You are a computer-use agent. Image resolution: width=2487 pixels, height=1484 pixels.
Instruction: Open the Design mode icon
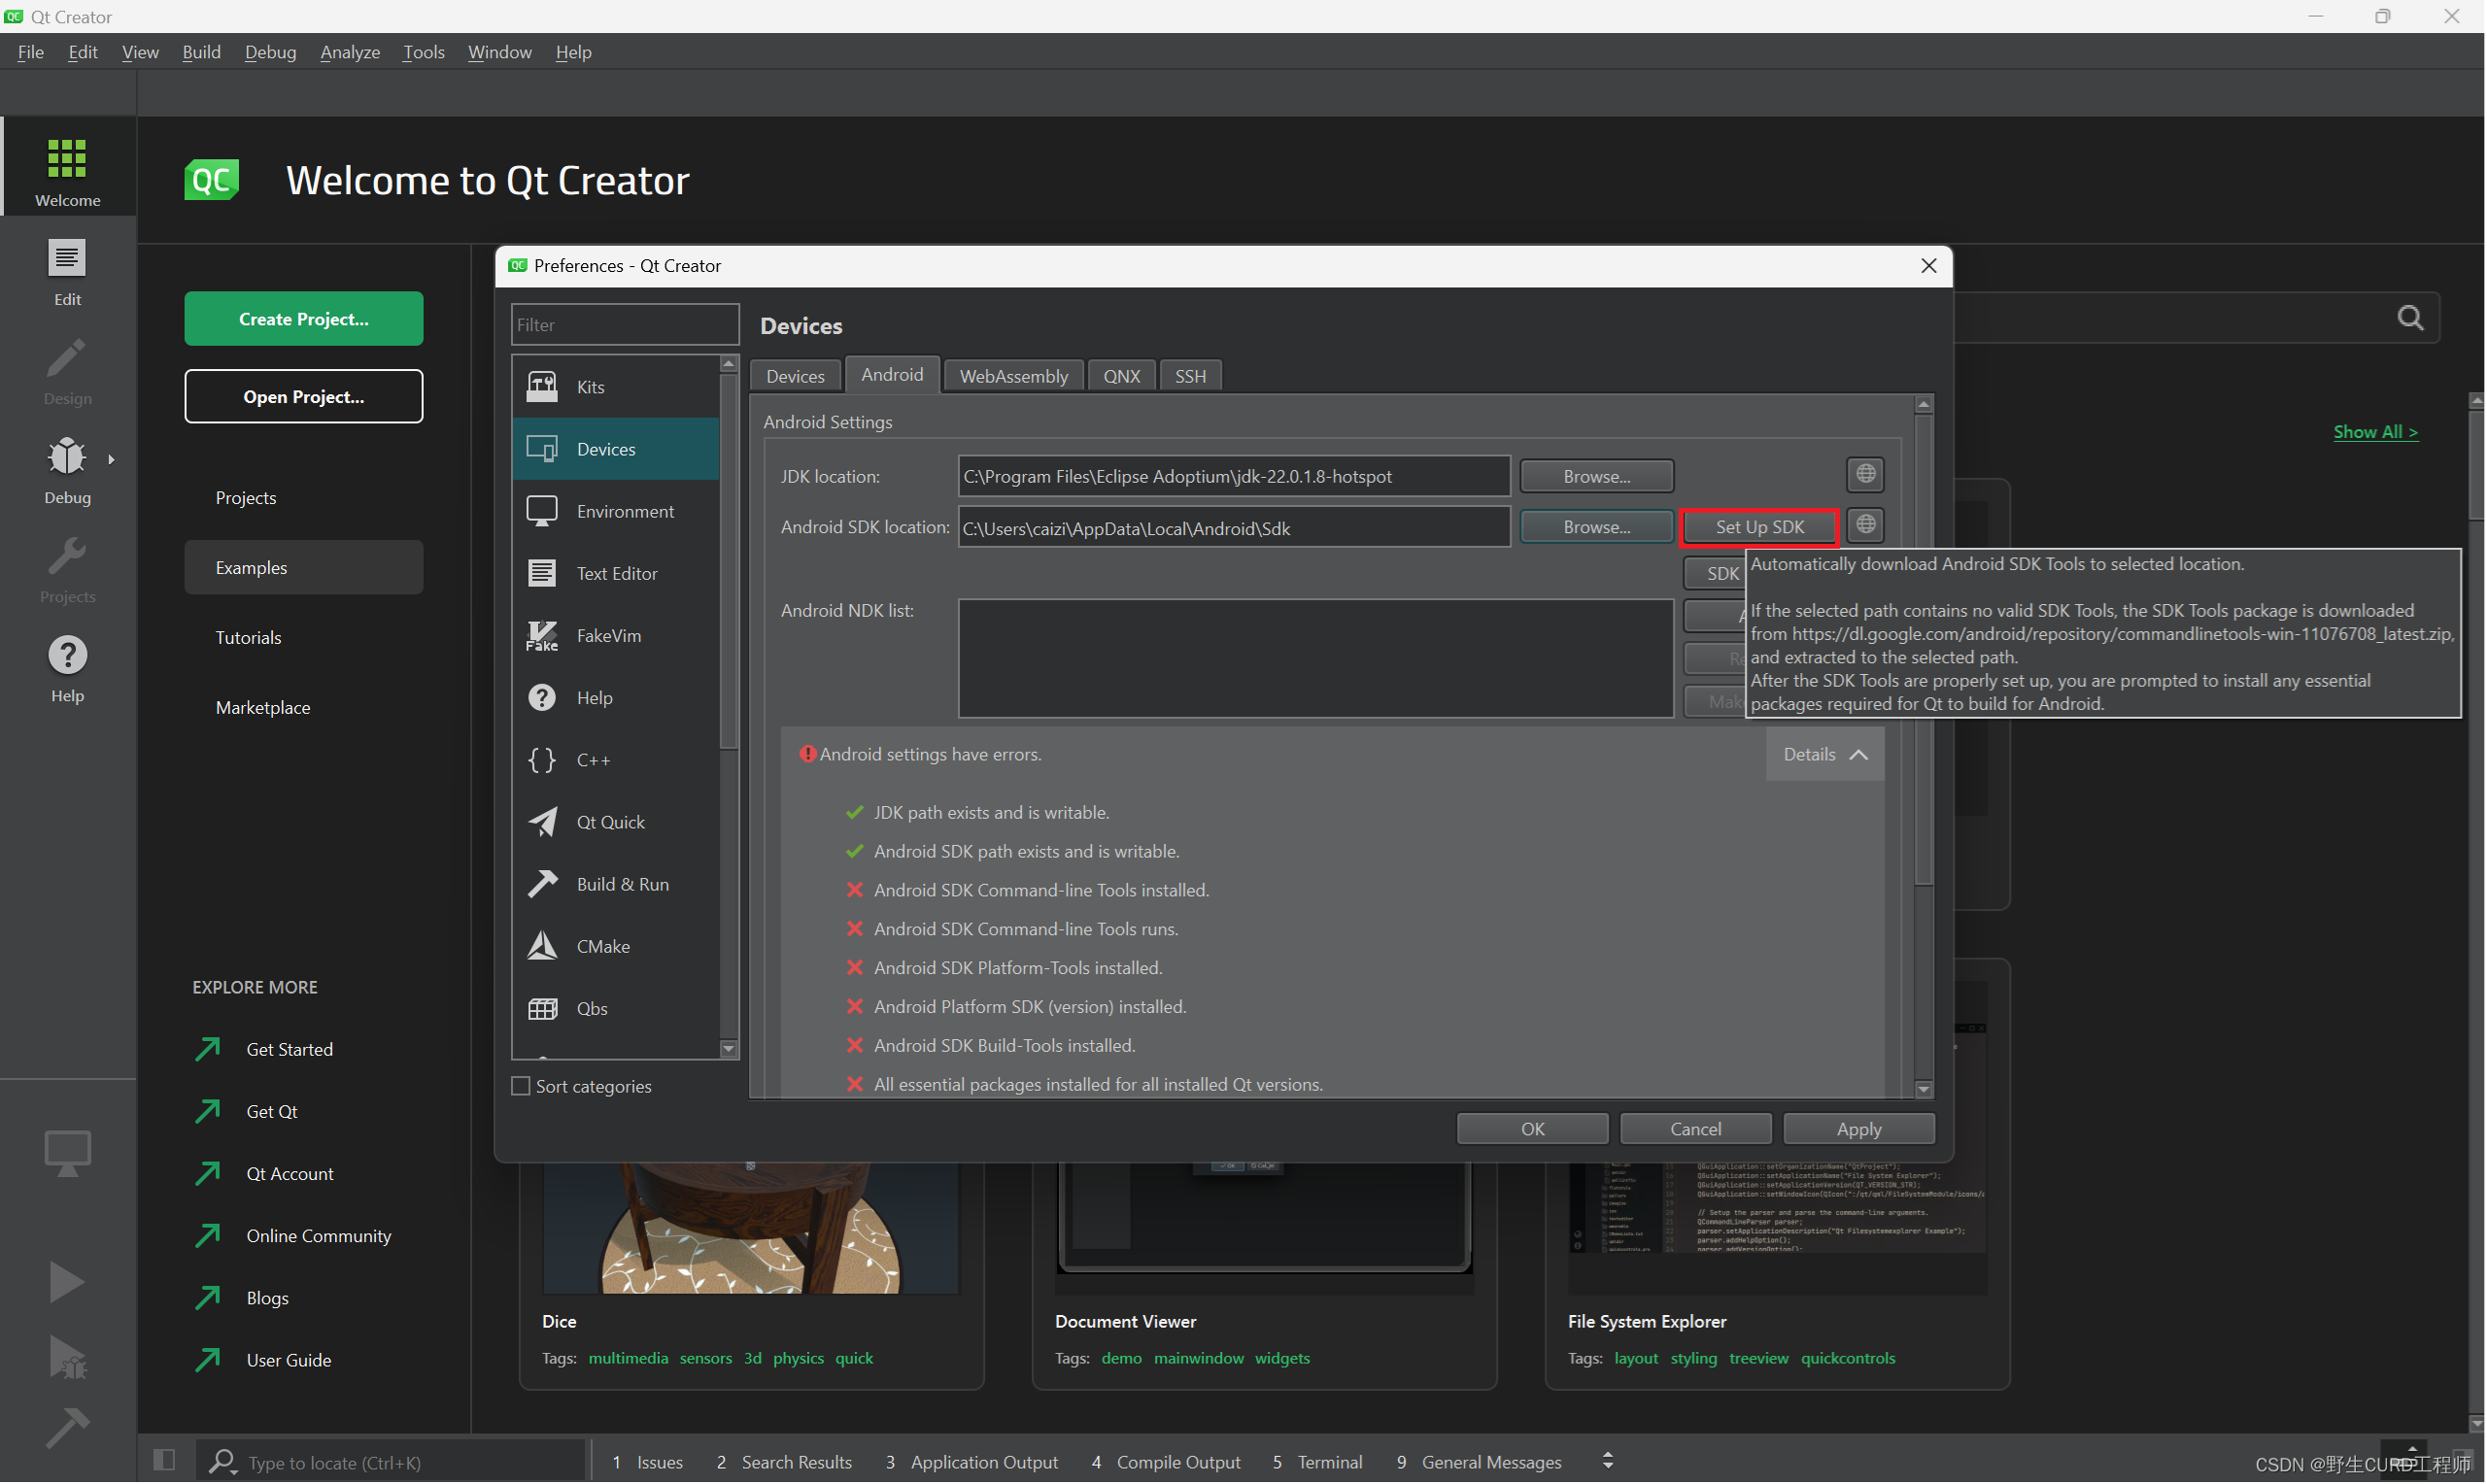click(67, 371)
